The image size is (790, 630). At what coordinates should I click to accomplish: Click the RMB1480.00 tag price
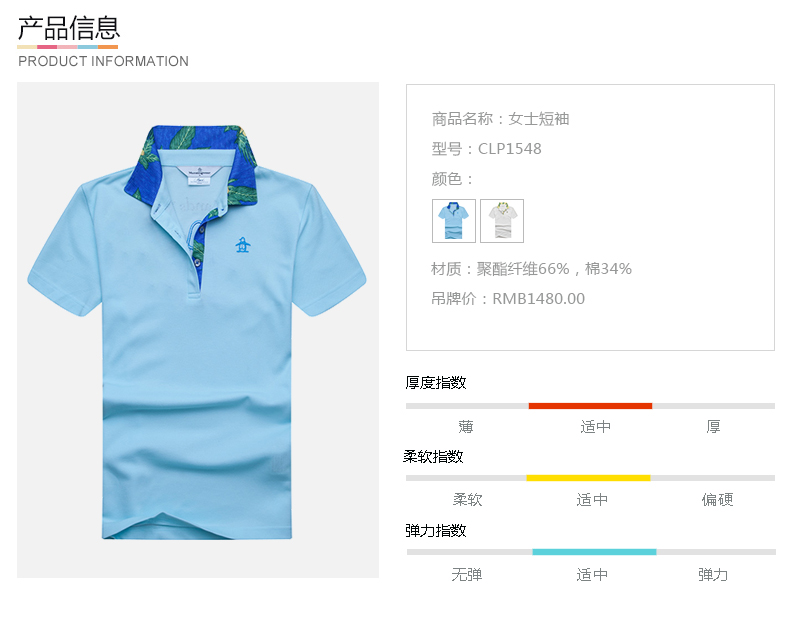pos(538,298)
